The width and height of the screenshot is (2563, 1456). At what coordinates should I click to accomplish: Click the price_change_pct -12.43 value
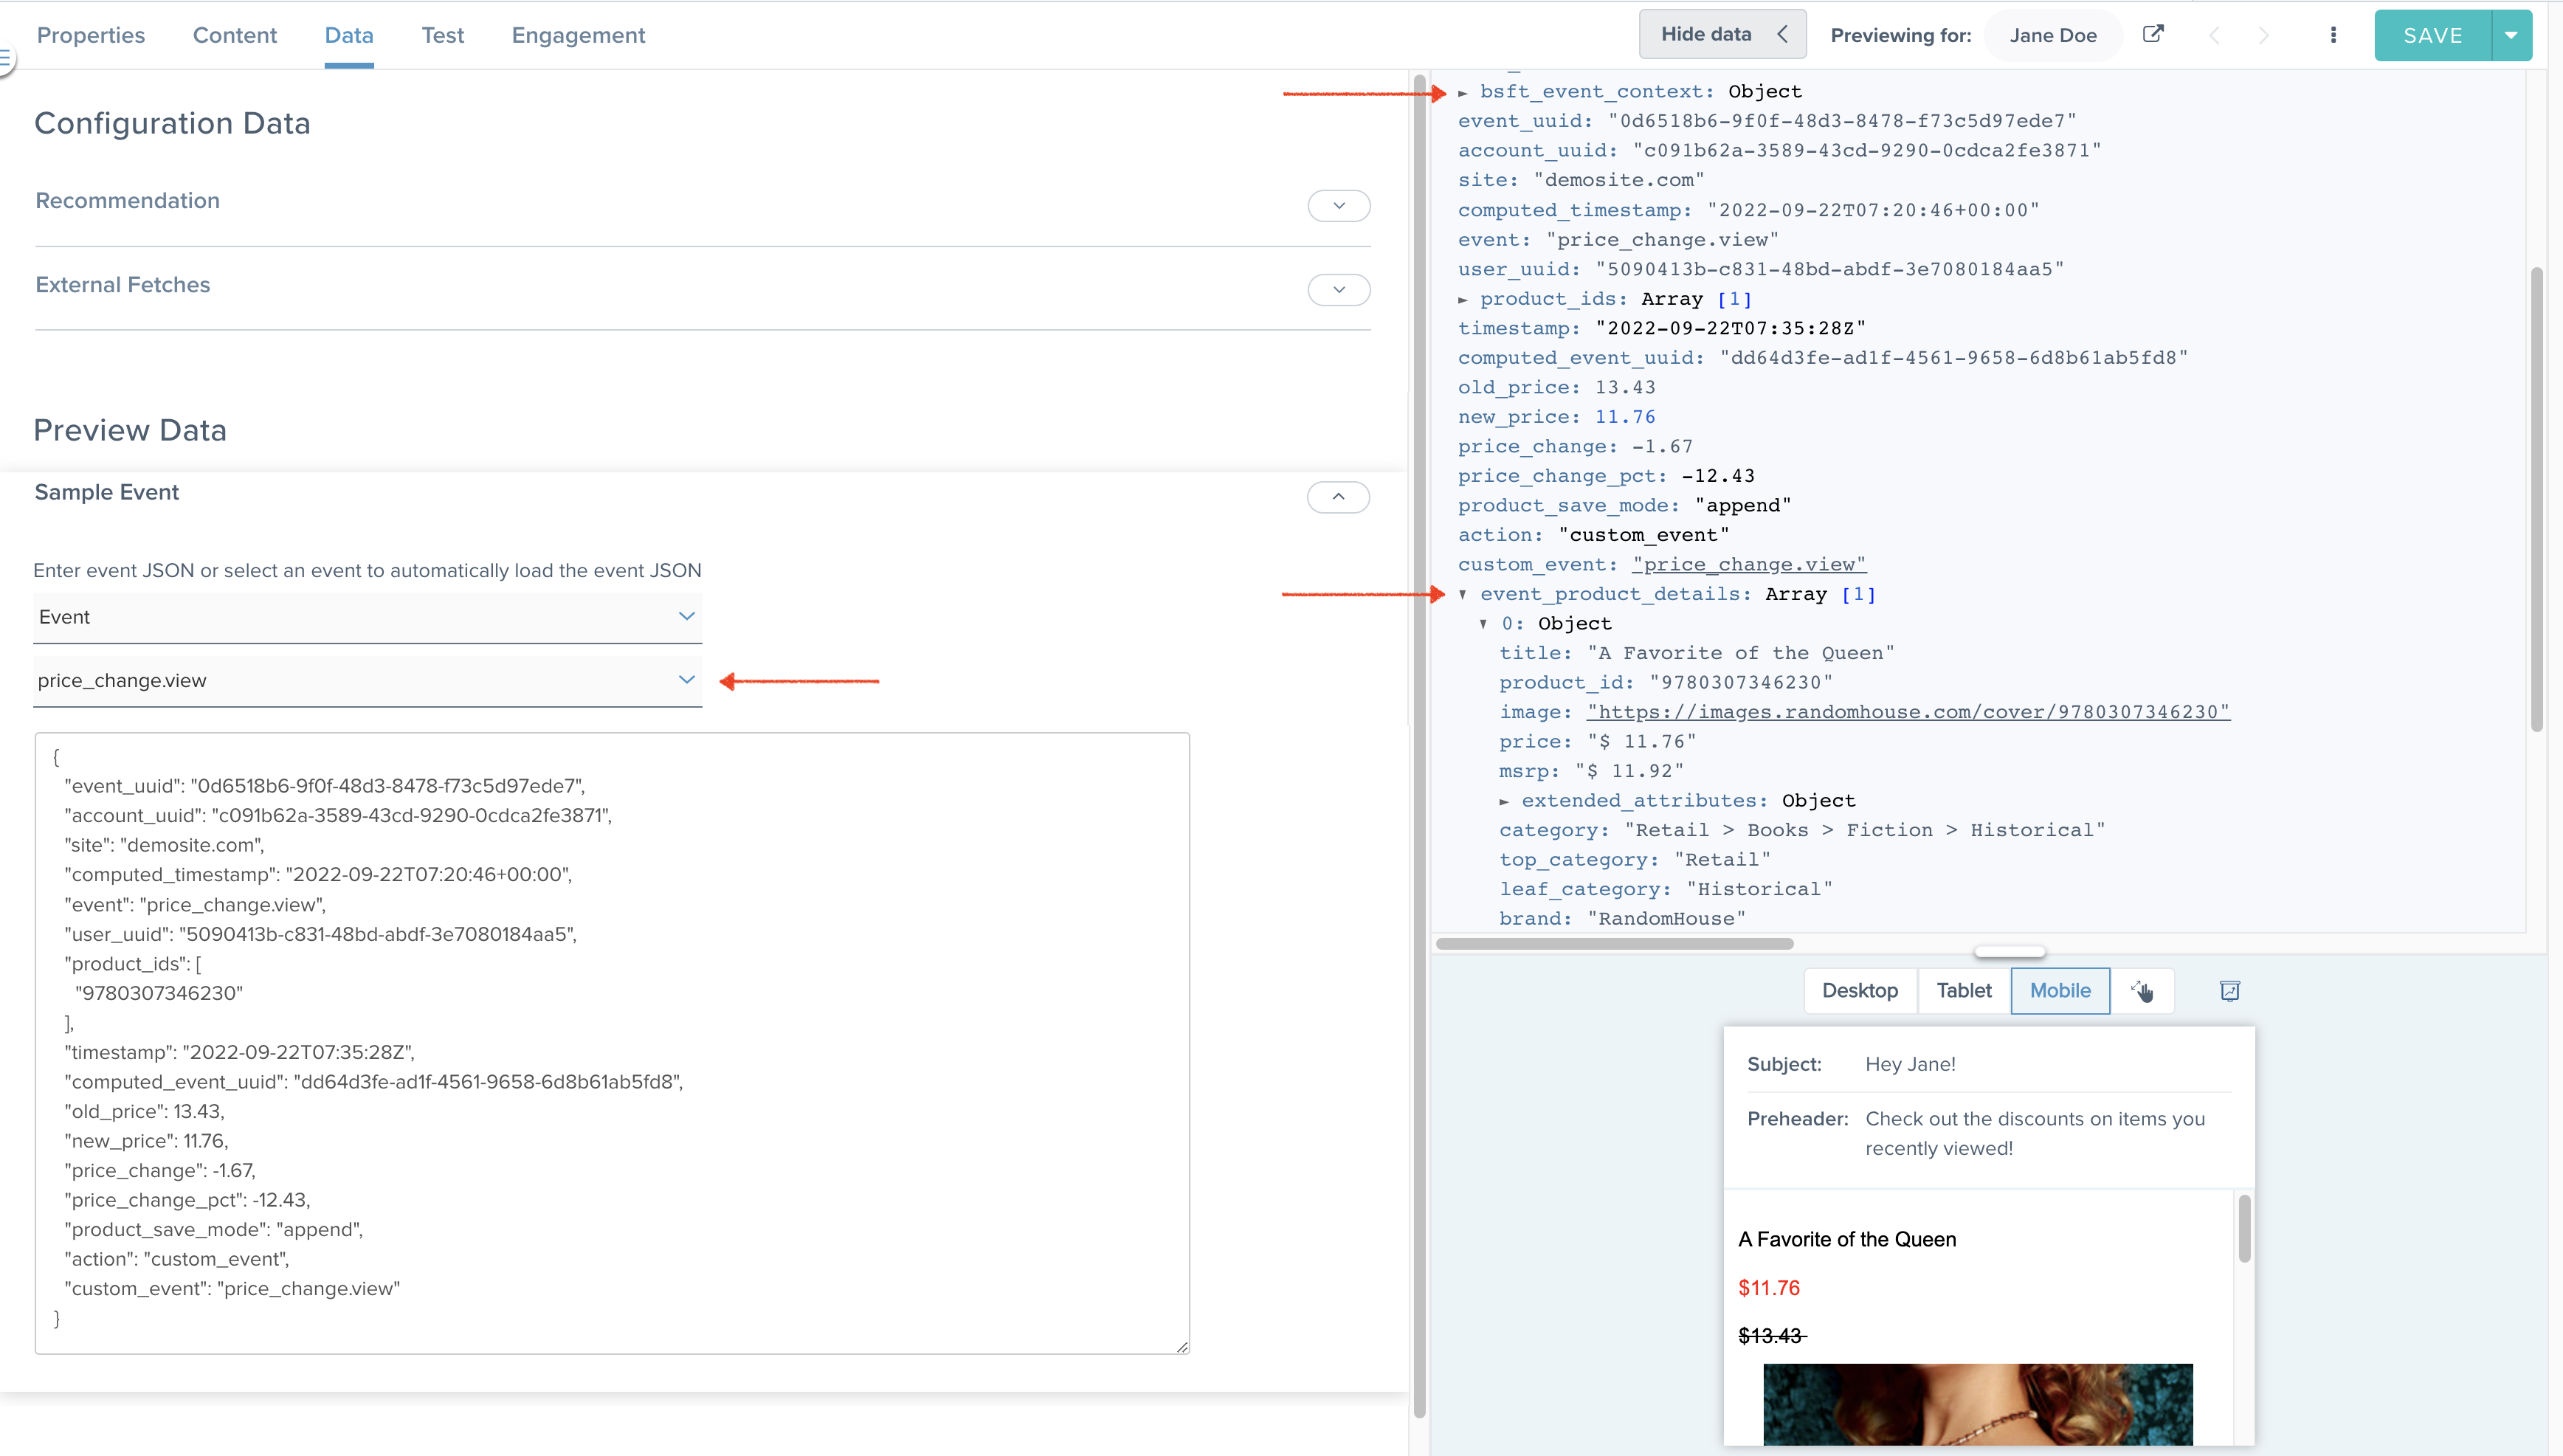tap(1718, 476)
